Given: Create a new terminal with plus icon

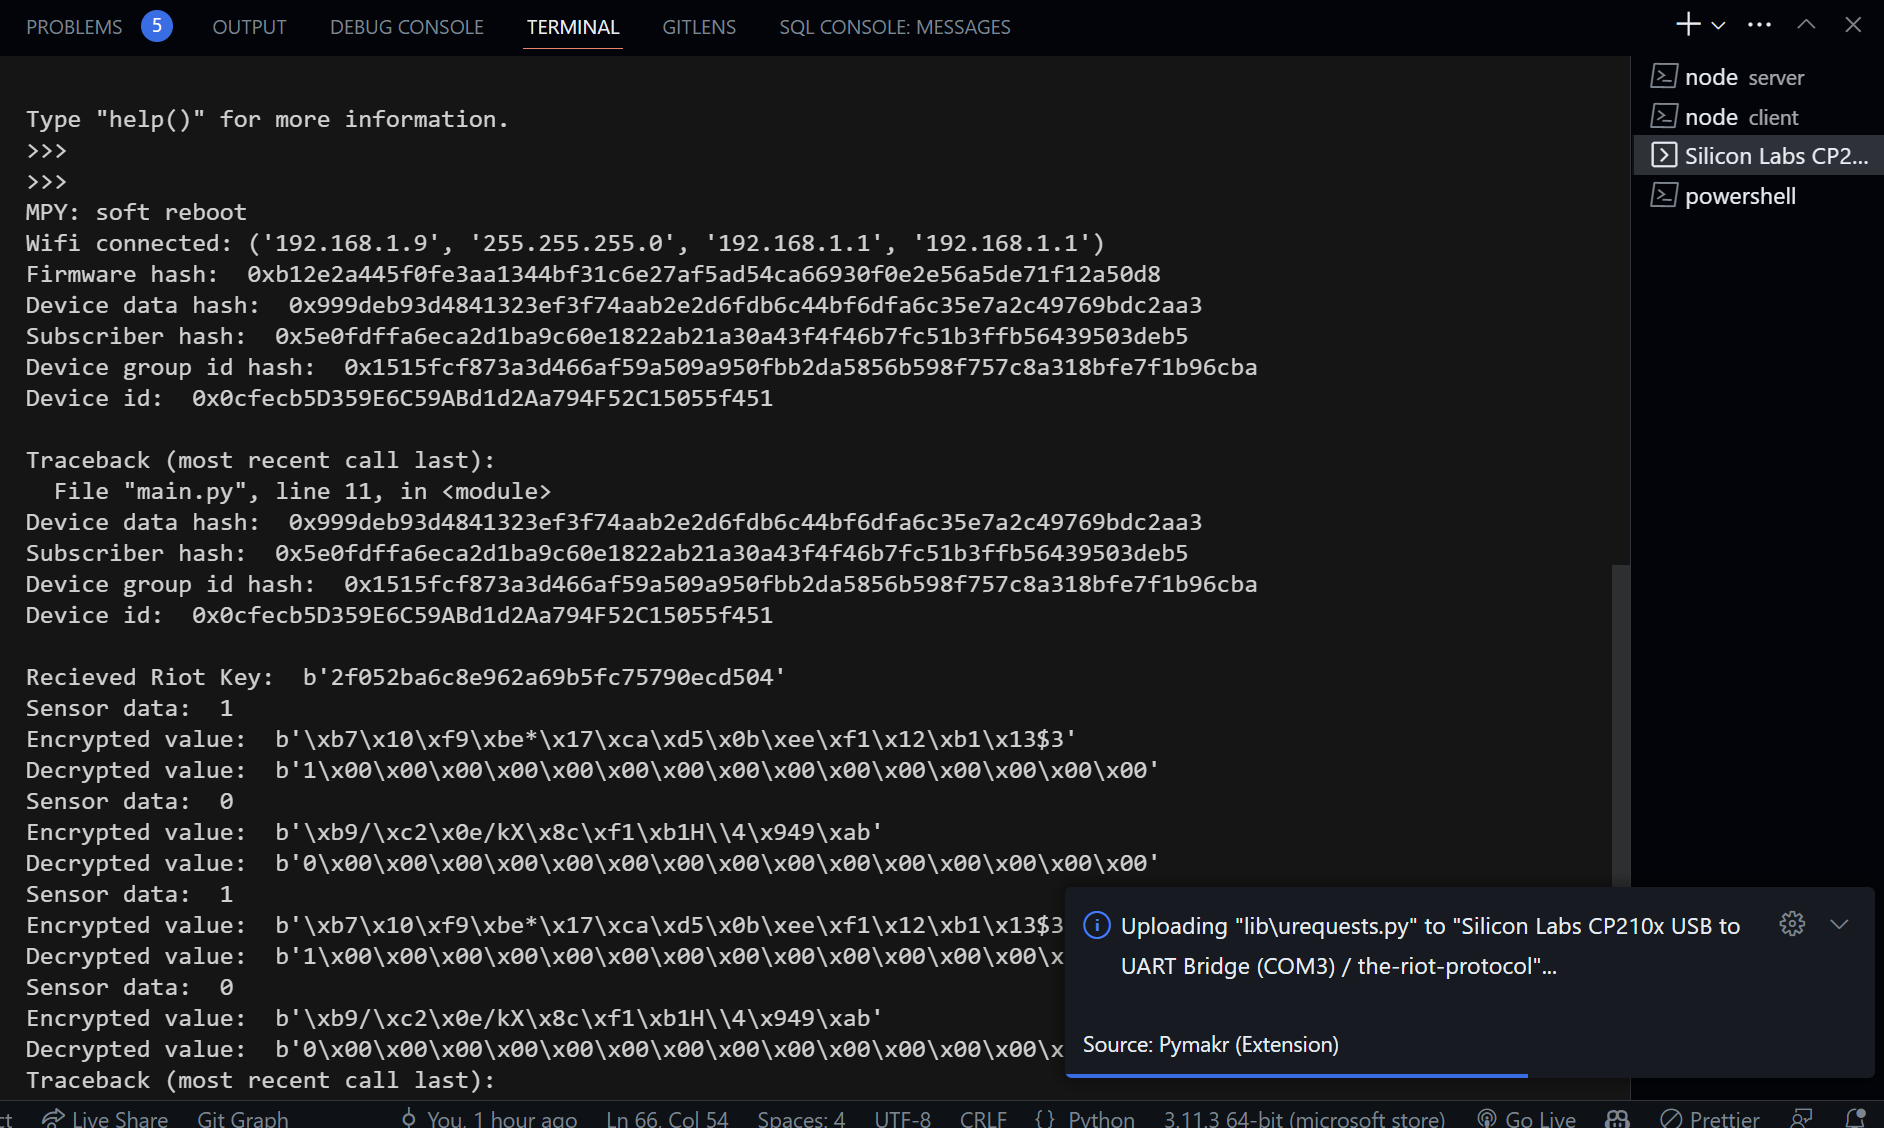Looking at the screenshot, I should click(1688, 25).
